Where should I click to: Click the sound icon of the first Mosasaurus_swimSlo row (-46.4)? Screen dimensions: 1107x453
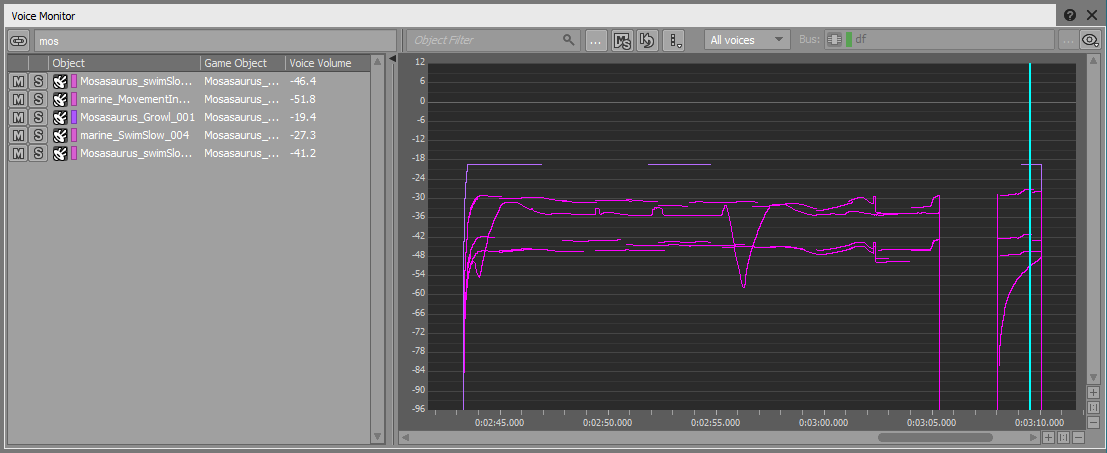pyautogui.click(x=60, y=81)
